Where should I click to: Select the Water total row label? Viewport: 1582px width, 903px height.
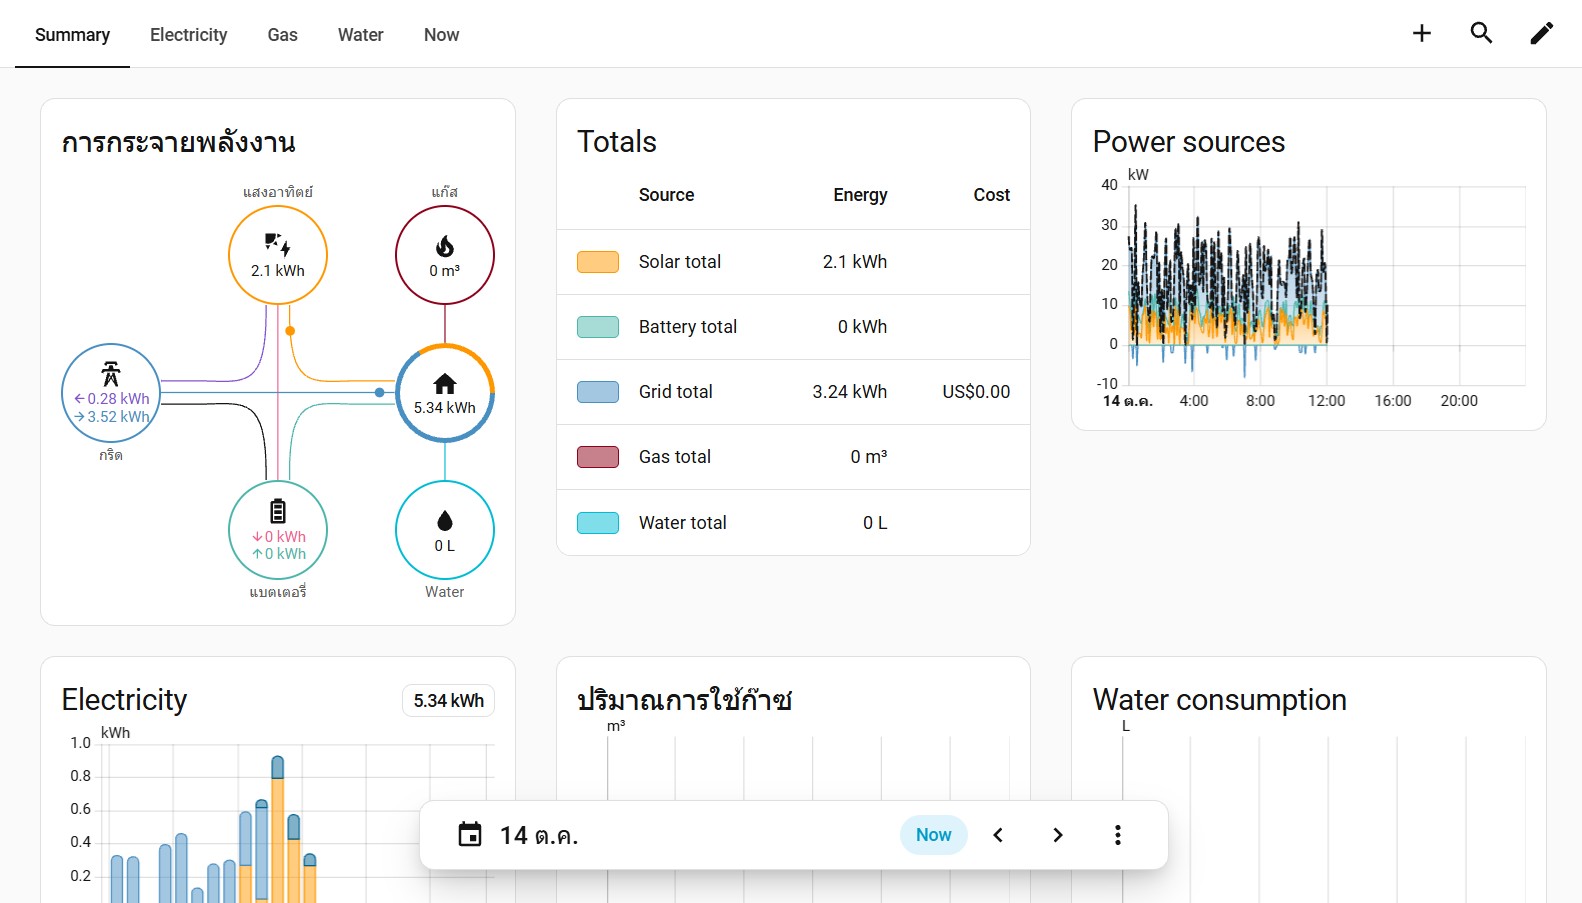coord(683,523)
